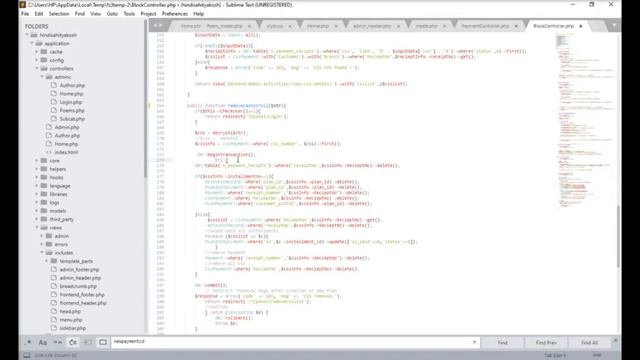Expand the core folder

tap(37, 161)
